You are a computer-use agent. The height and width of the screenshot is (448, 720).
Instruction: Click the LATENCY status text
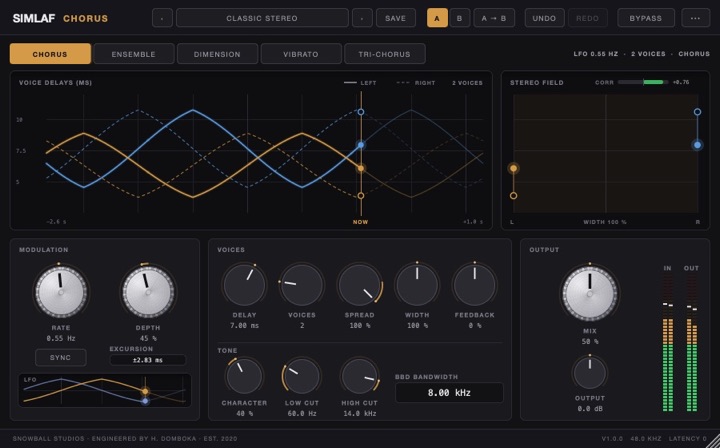[x=687, y=439]
